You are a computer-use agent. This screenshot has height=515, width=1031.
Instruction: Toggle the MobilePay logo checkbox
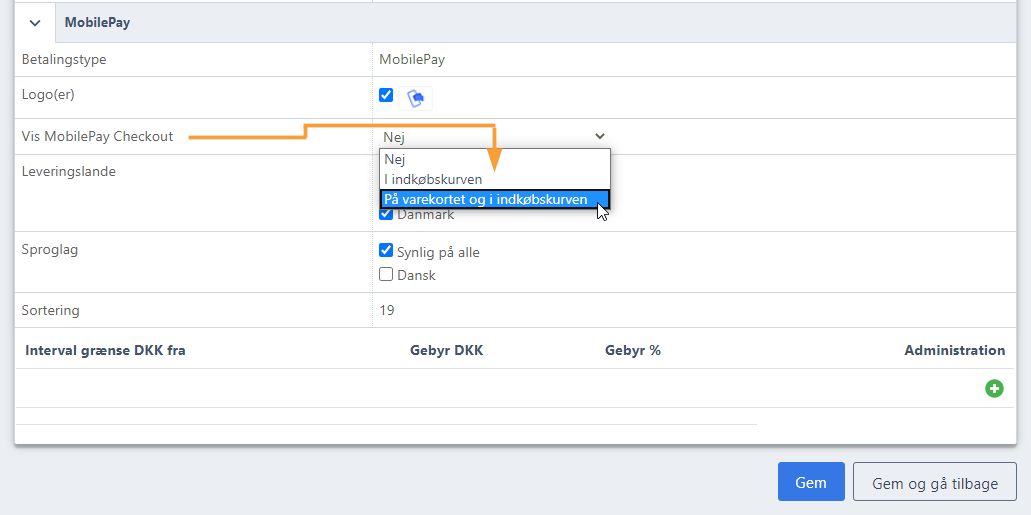(386, 95)
